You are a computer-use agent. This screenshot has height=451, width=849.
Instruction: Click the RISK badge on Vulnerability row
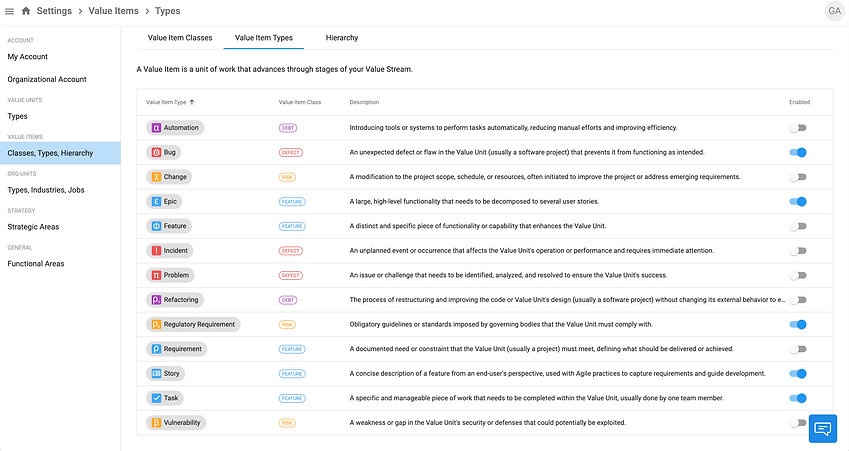click(x=287, y=423)
